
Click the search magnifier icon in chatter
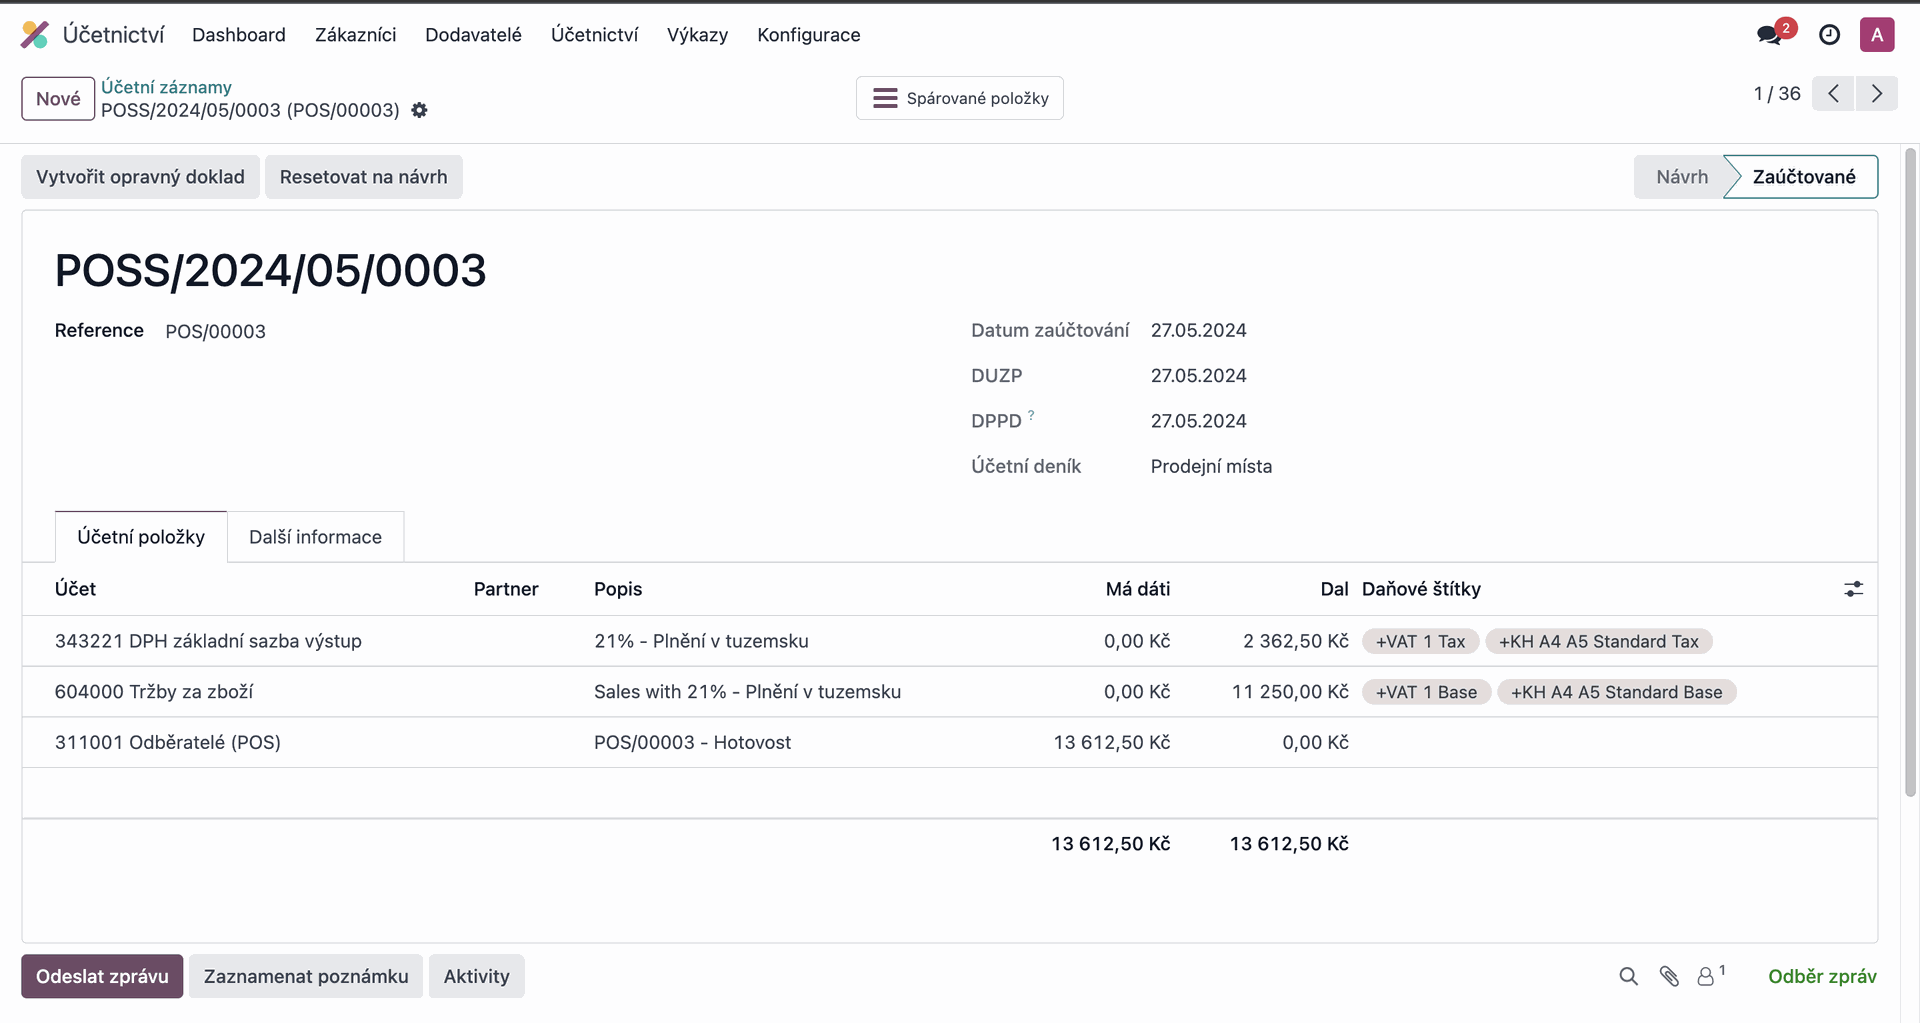pos(1629,976)
